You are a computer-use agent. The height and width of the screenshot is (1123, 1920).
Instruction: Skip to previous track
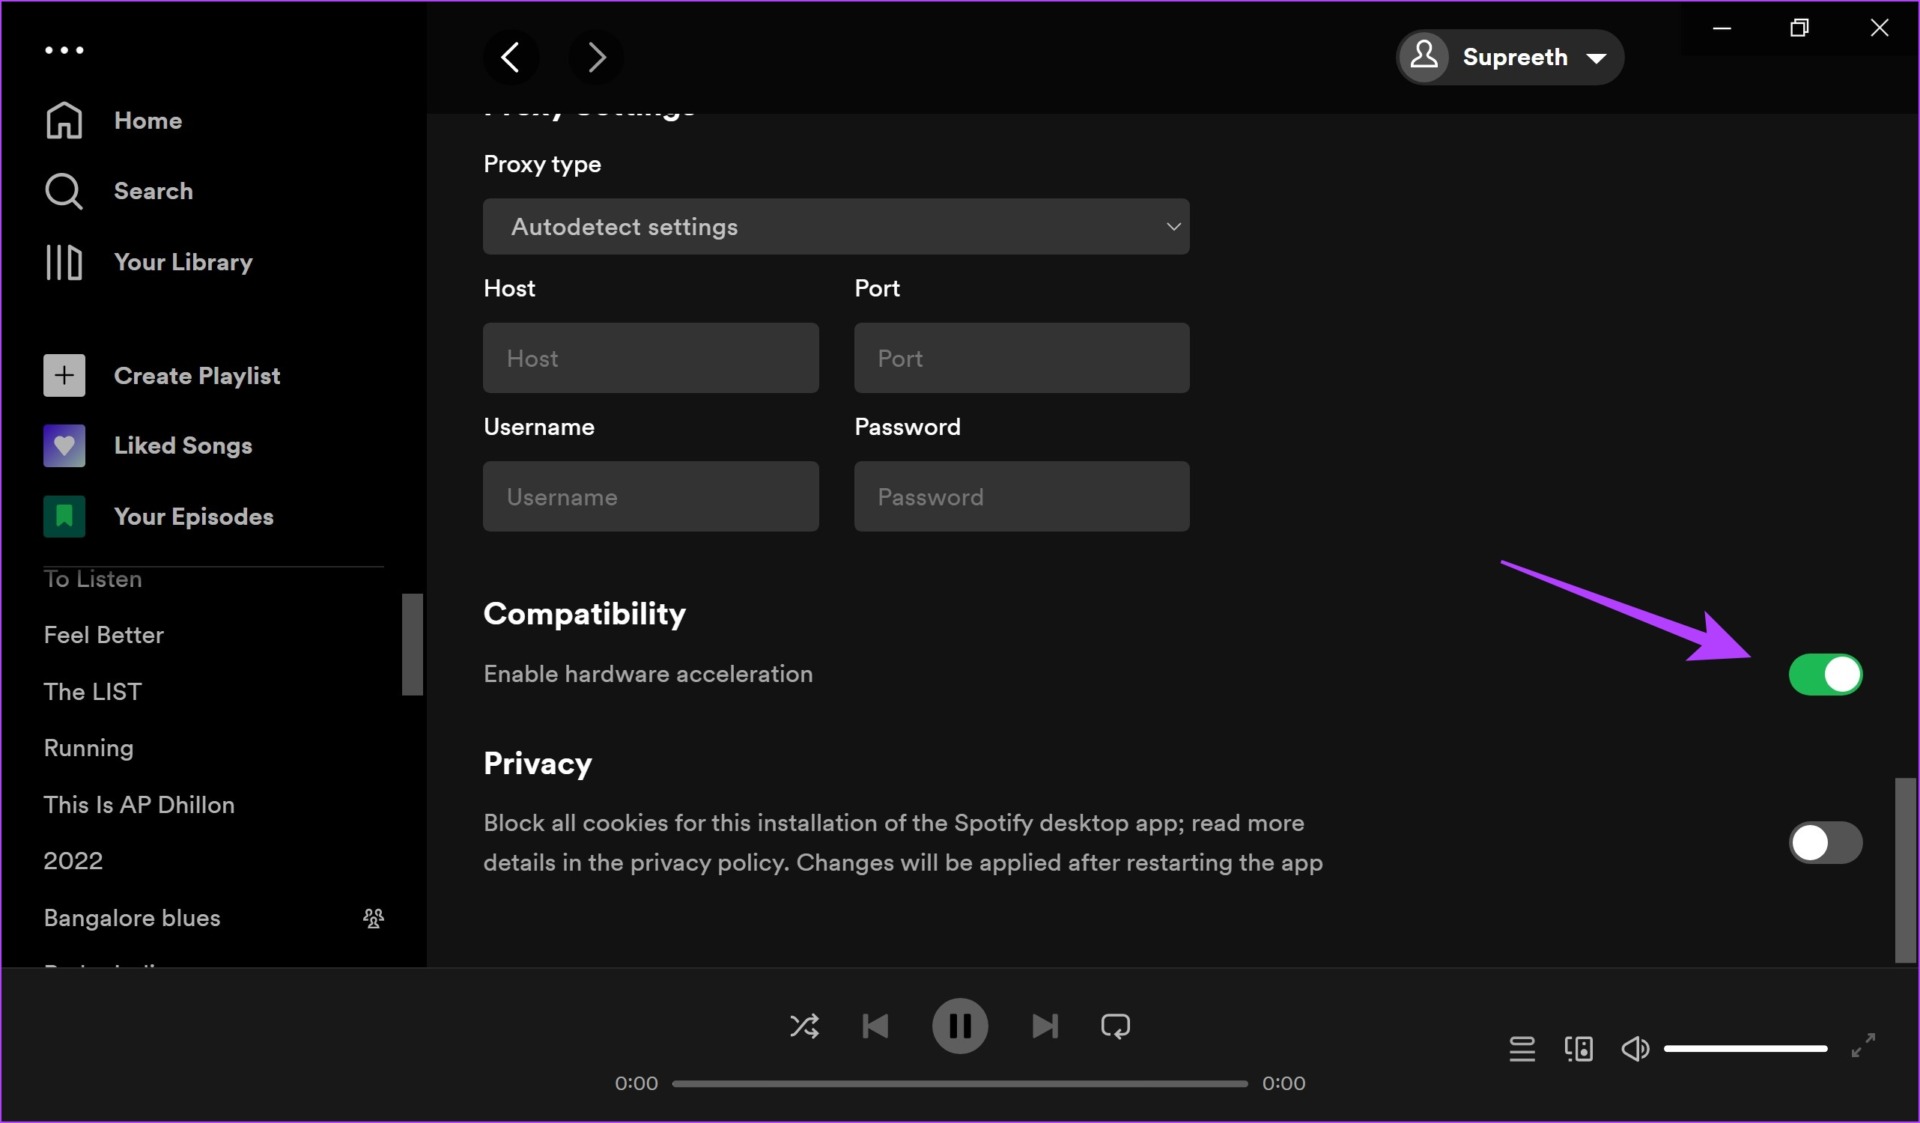875,1026
